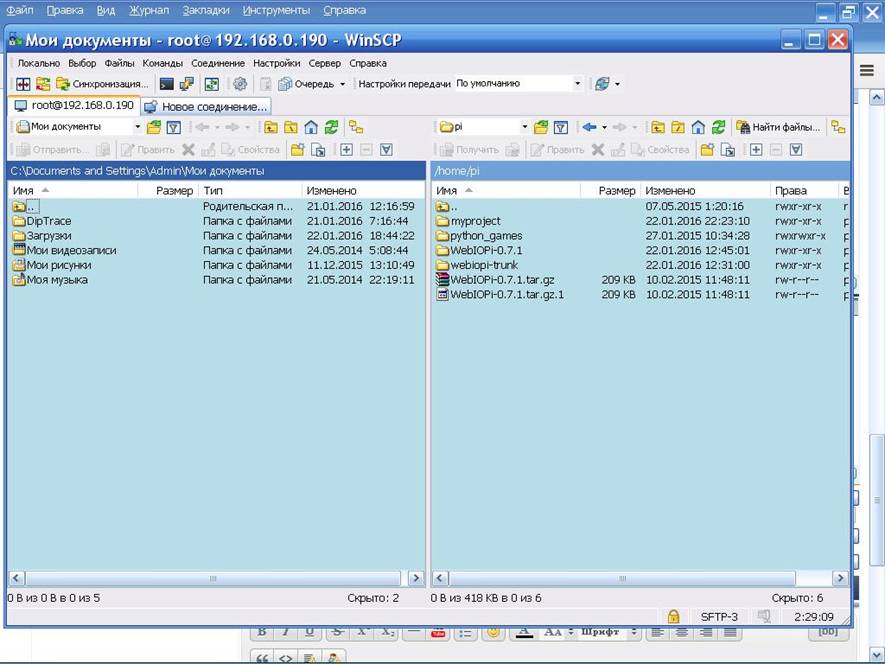885x664 pixels.
Task: Open the Команды menu
Action: coord(163,63)
